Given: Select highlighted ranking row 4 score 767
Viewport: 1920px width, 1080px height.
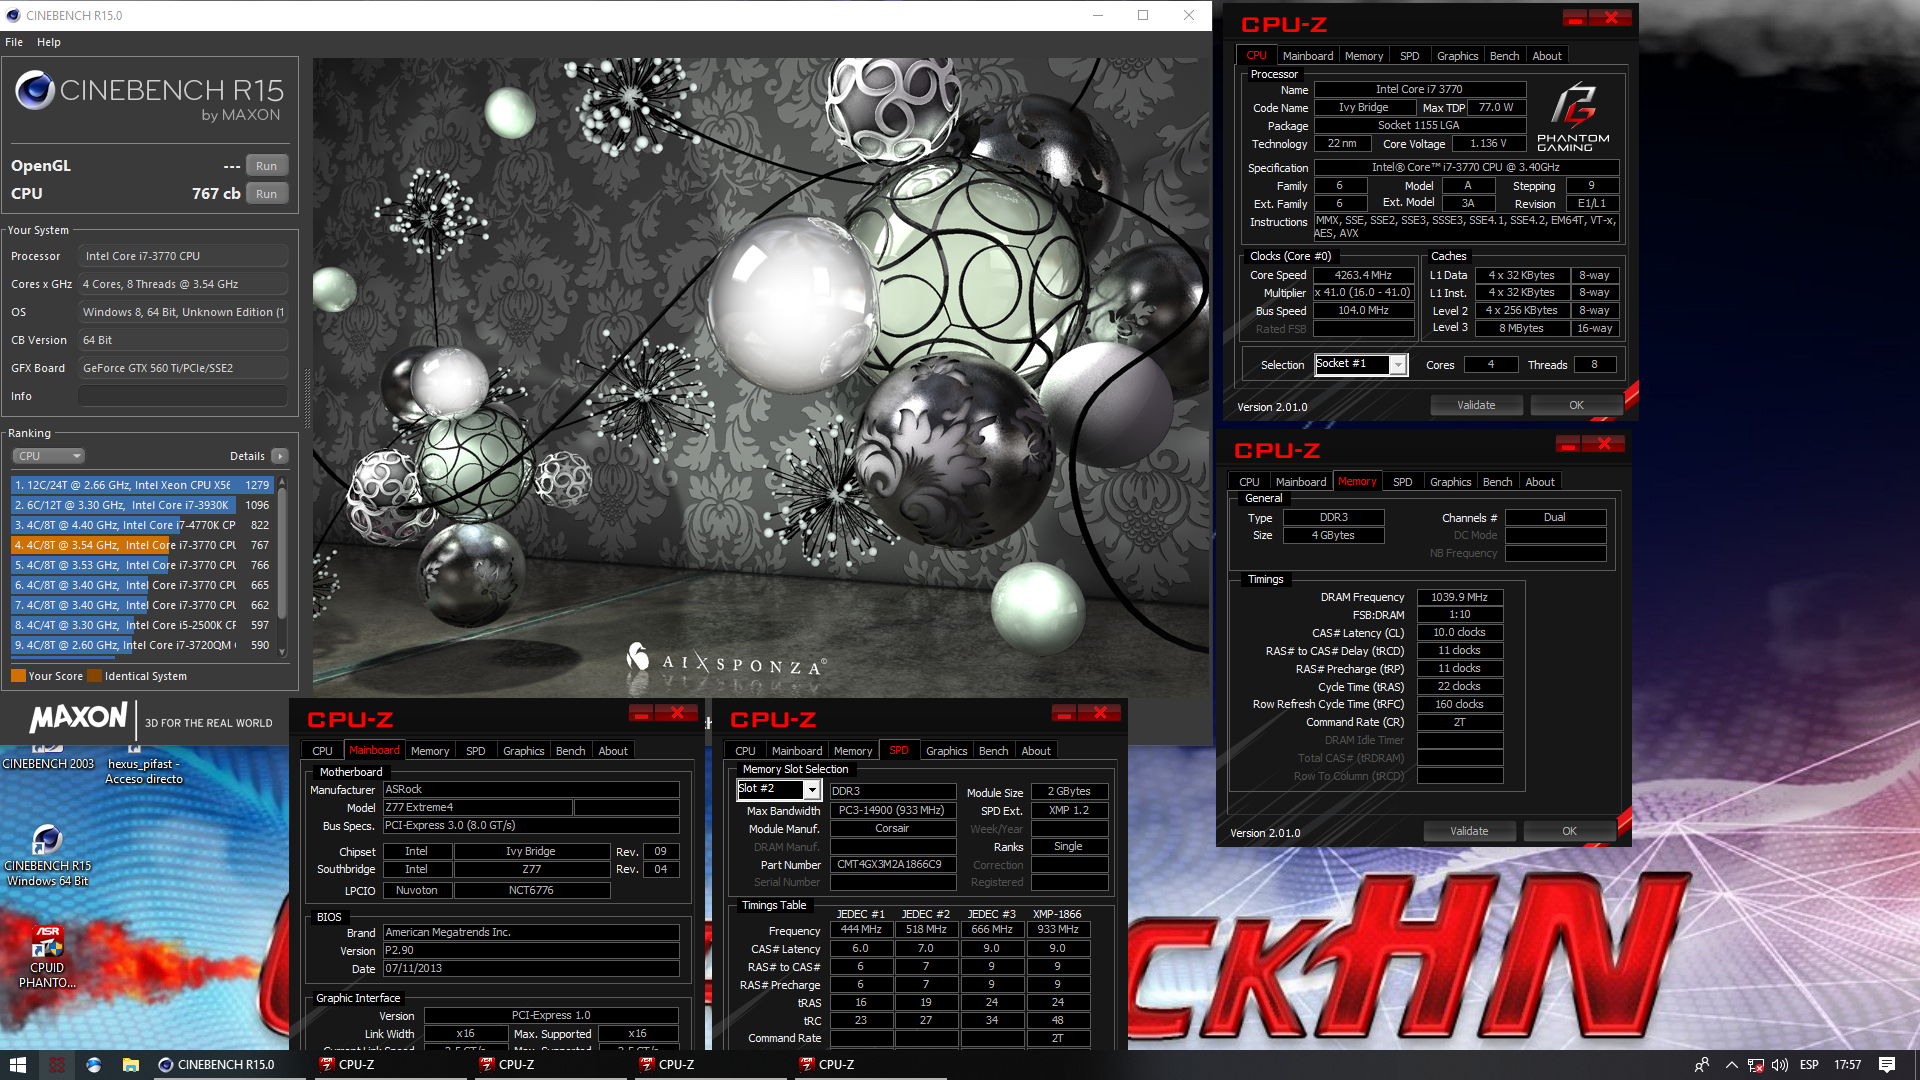Looking at the screenshot, I should (x=142, y=545).
